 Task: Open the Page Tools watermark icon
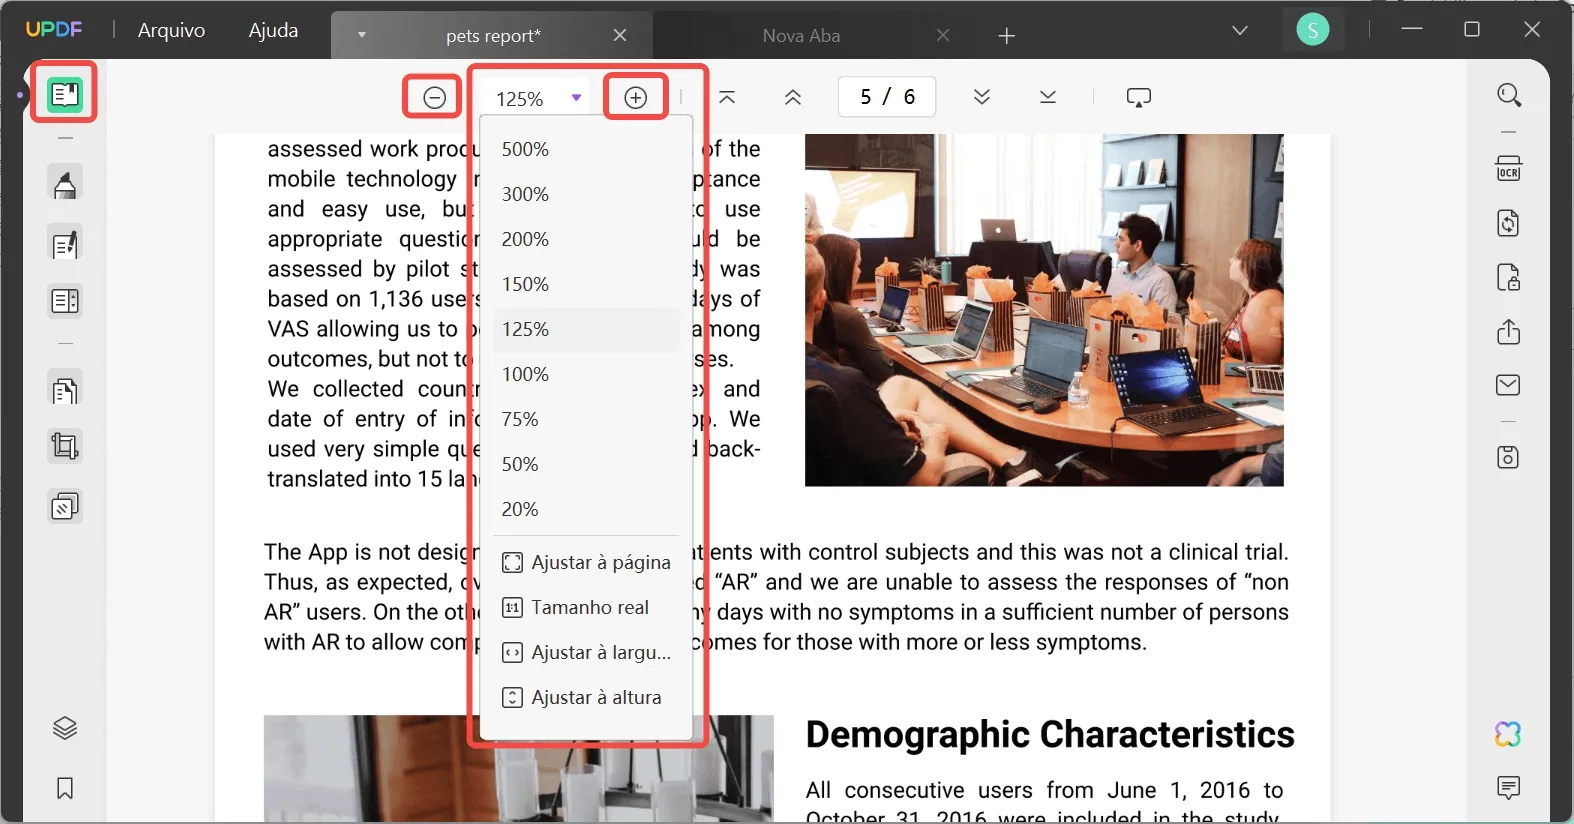pos(65,507)
